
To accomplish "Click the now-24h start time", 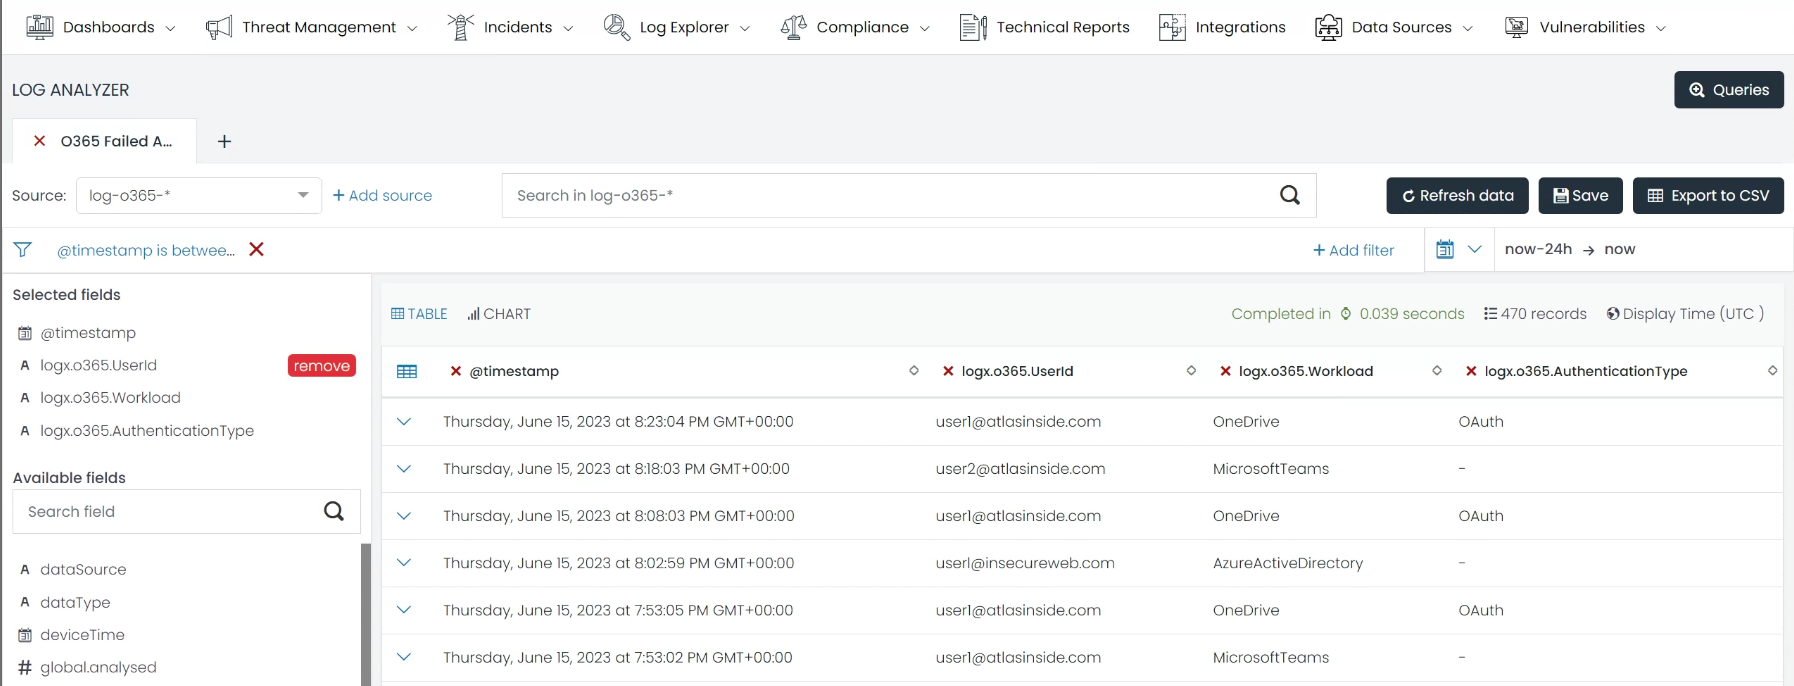I will pyautogui.click(x=1538, y=249).
